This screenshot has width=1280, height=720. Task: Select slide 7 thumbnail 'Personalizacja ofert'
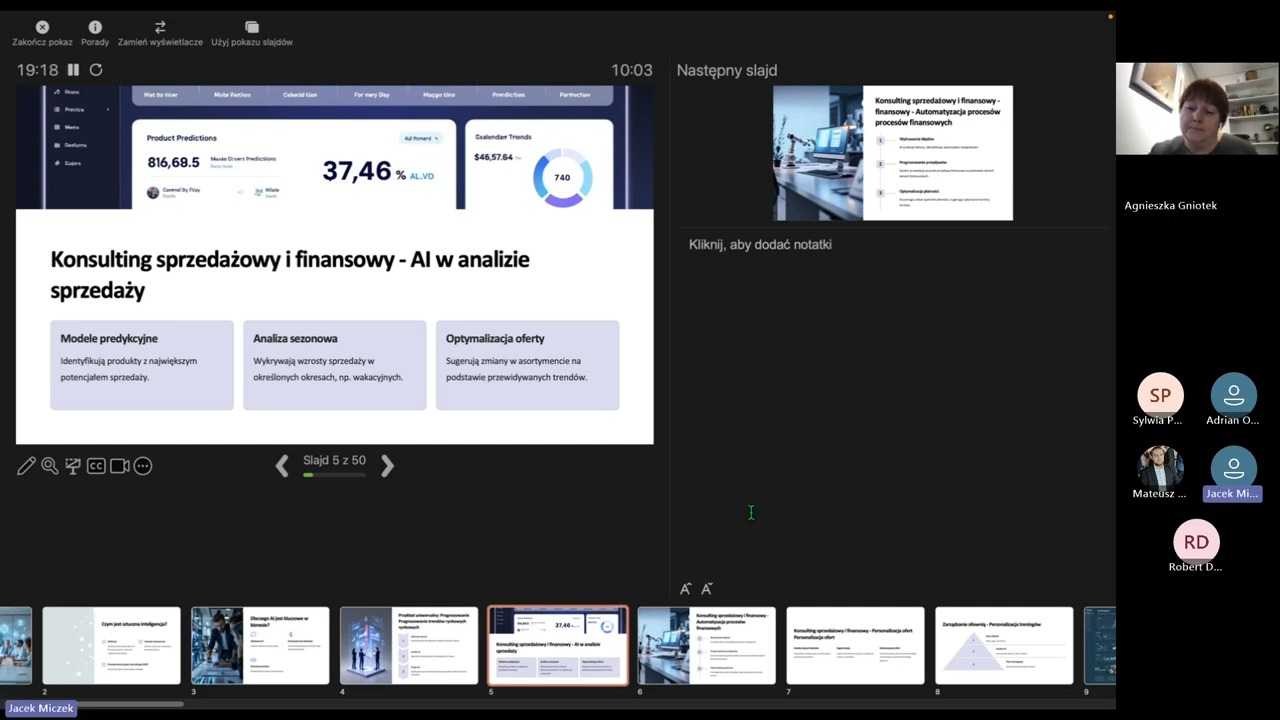[855, 646]
